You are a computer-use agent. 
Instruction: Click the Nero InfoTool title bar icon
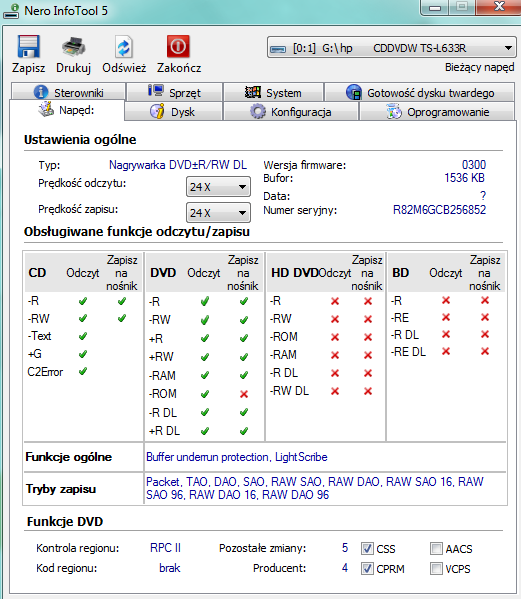coord(11,11)
